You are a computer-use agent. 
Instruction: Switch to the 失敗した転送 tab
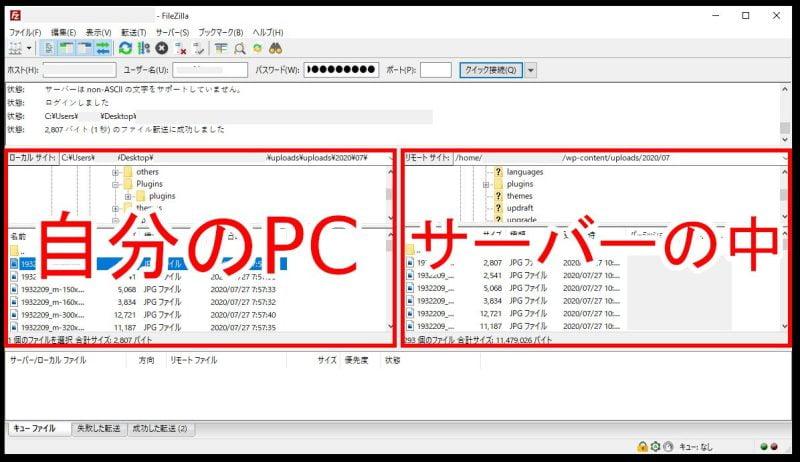(99, 428)
